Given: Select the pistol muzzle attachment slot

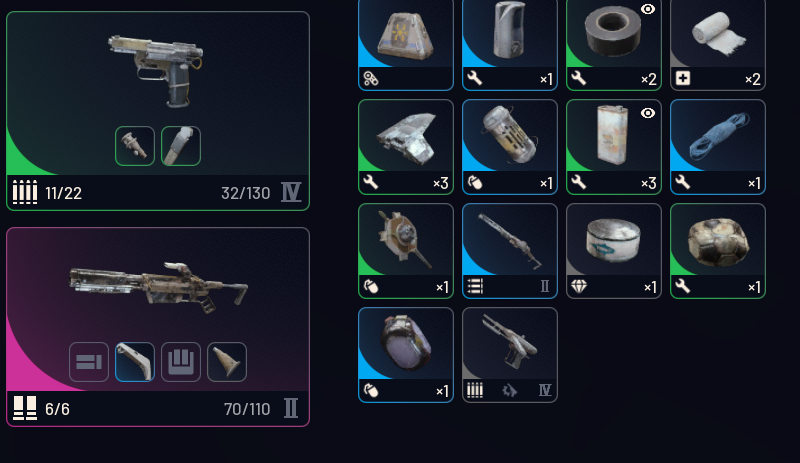Looking at the screenshot, I should (x=135, y=146).
